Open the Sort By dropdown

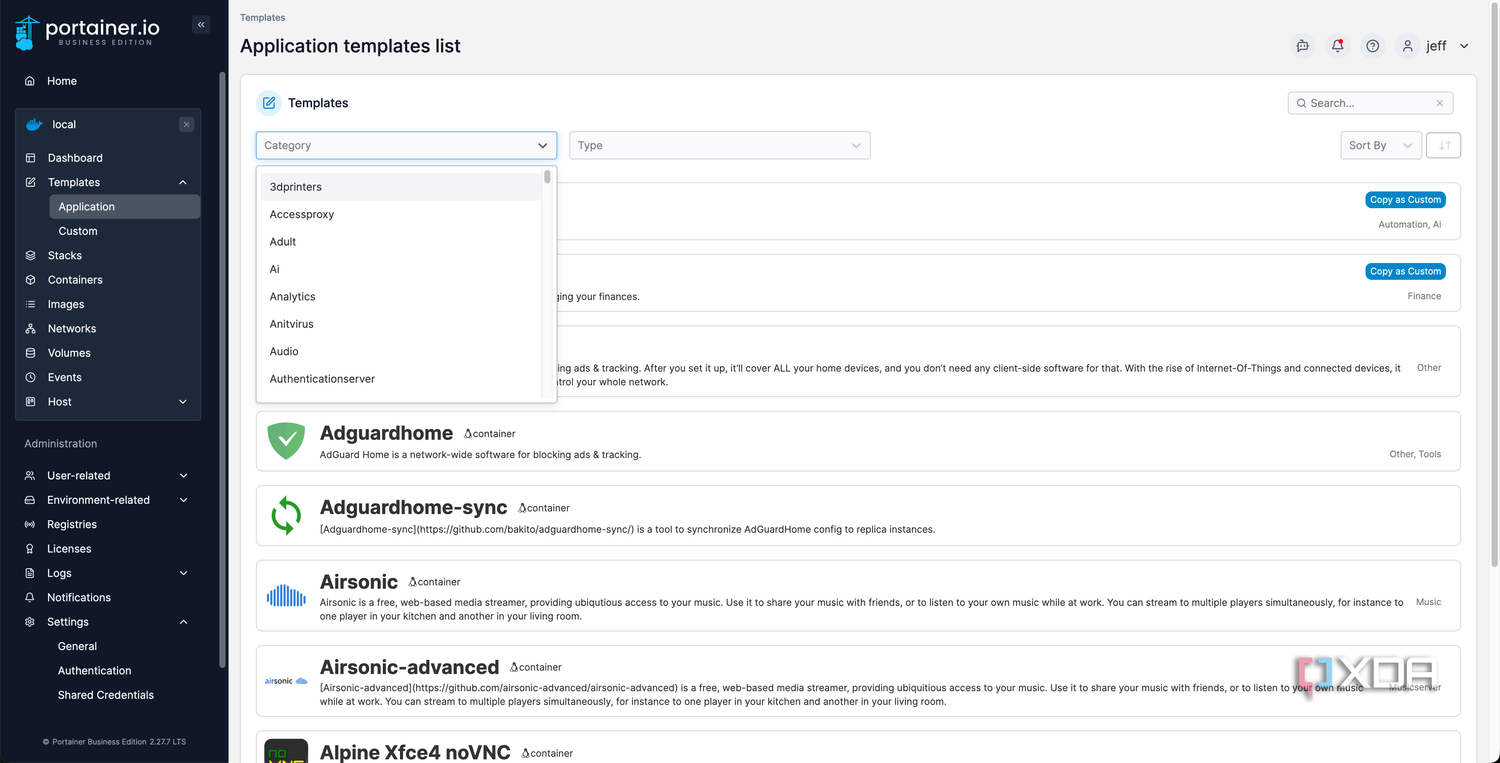pyautogui.click(x=1380, y=145)
